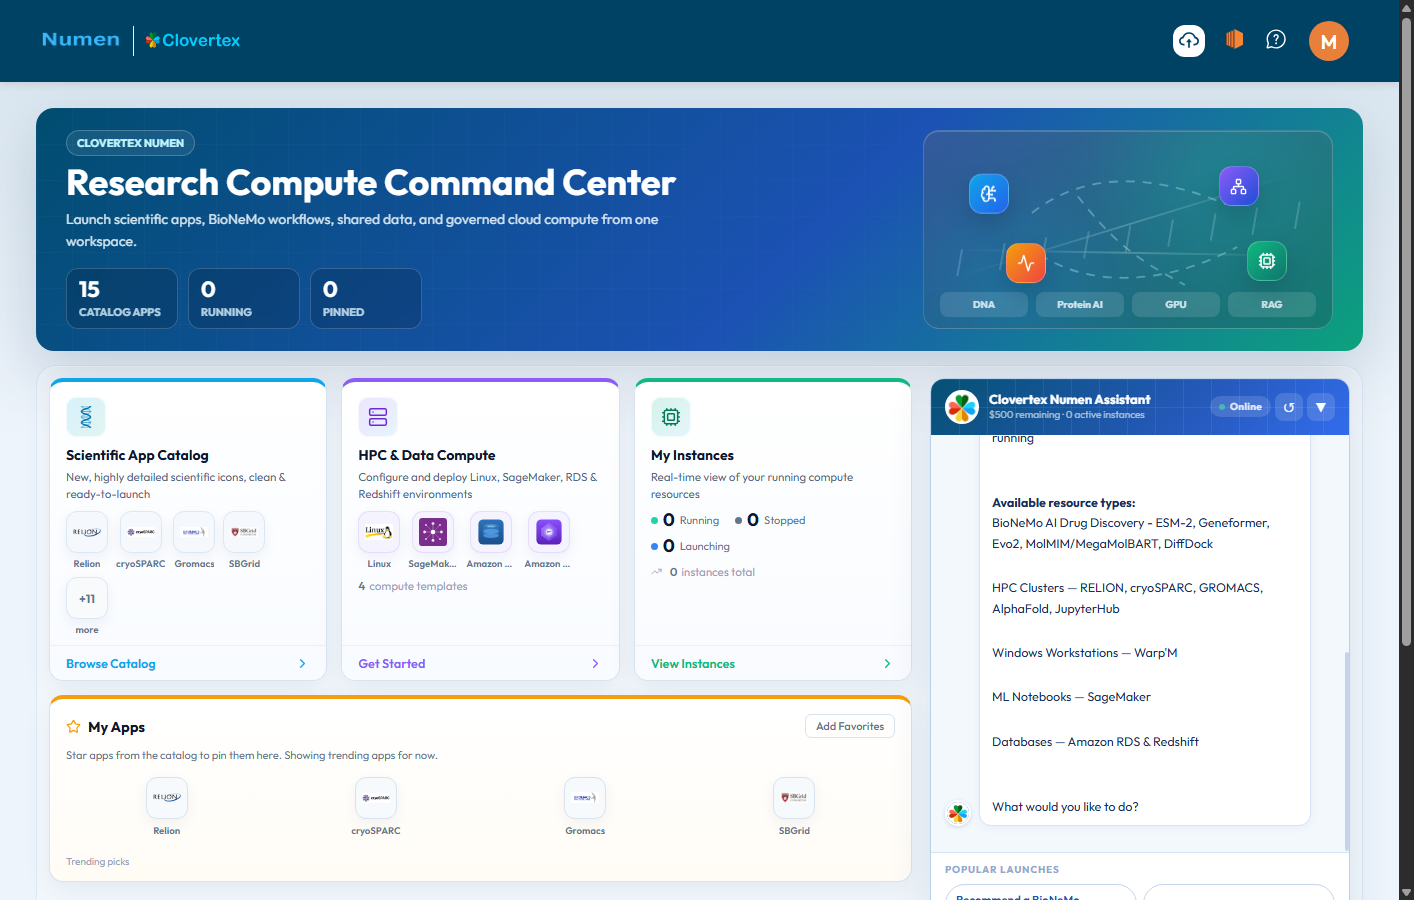Choose the second Amazon purple template icon

[x=549, y=532]
